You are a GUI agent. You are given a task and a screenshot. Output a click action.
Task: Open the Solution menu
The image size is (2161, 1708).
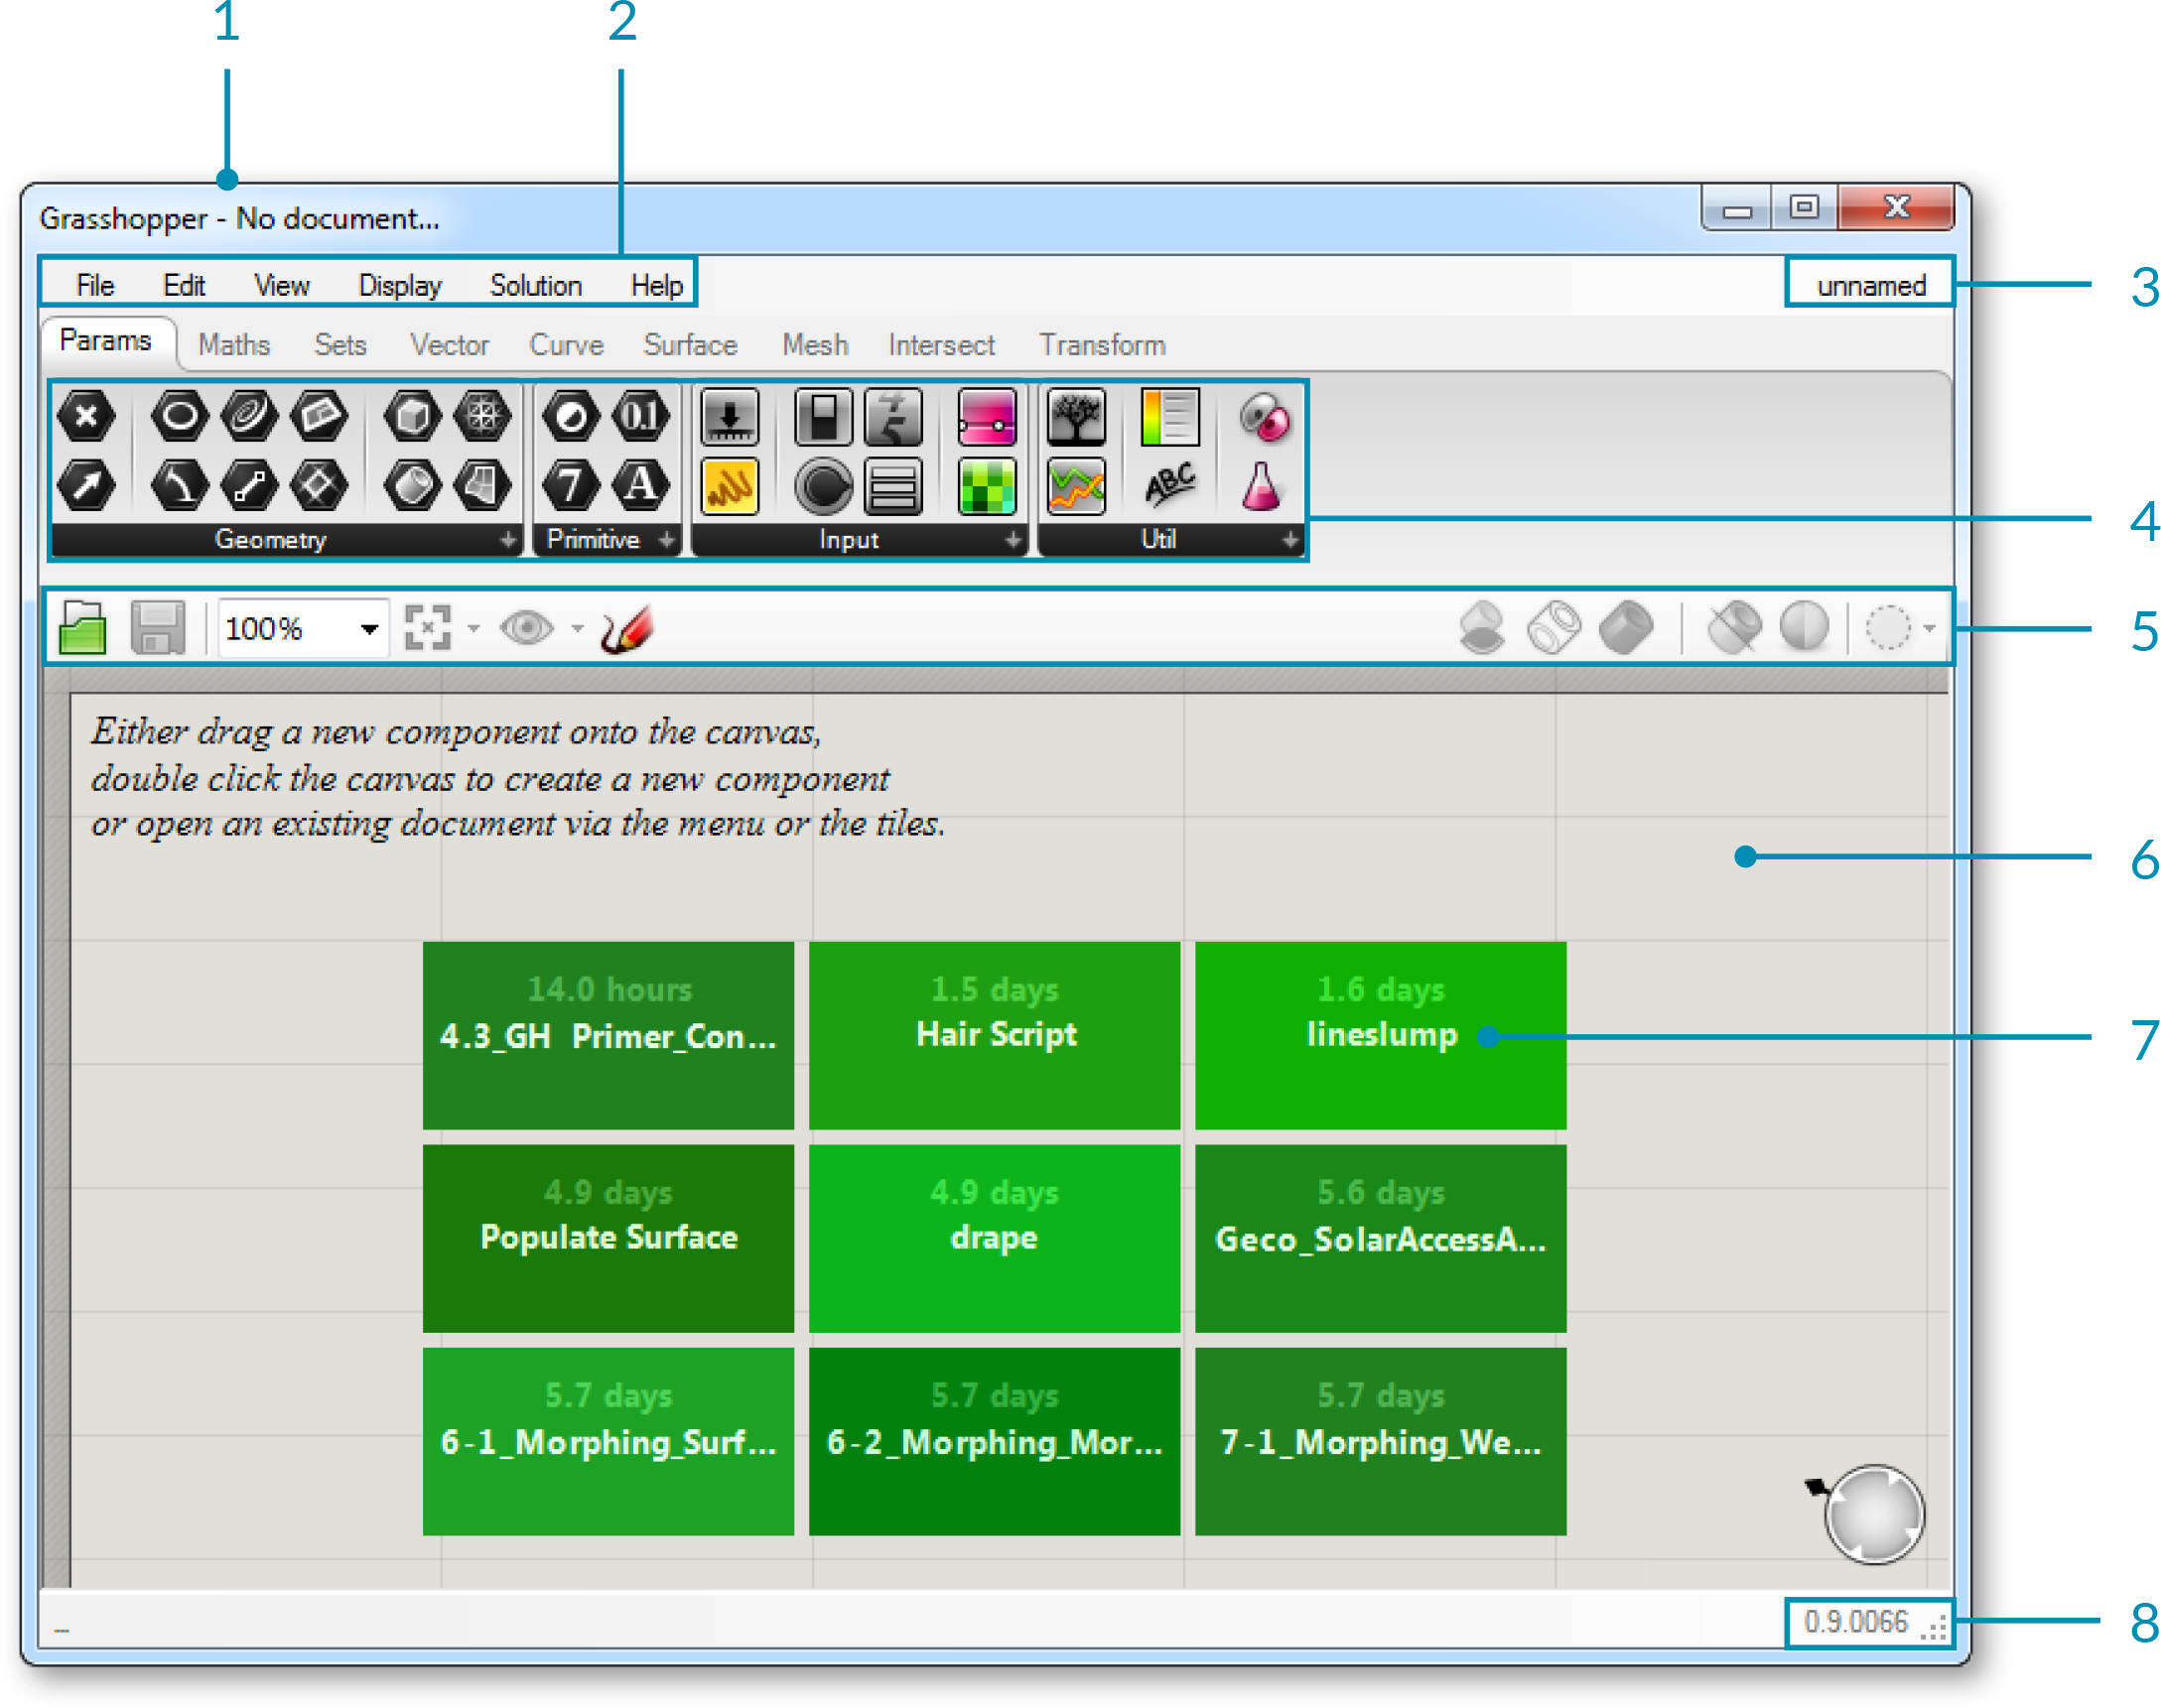click(535, 286)
